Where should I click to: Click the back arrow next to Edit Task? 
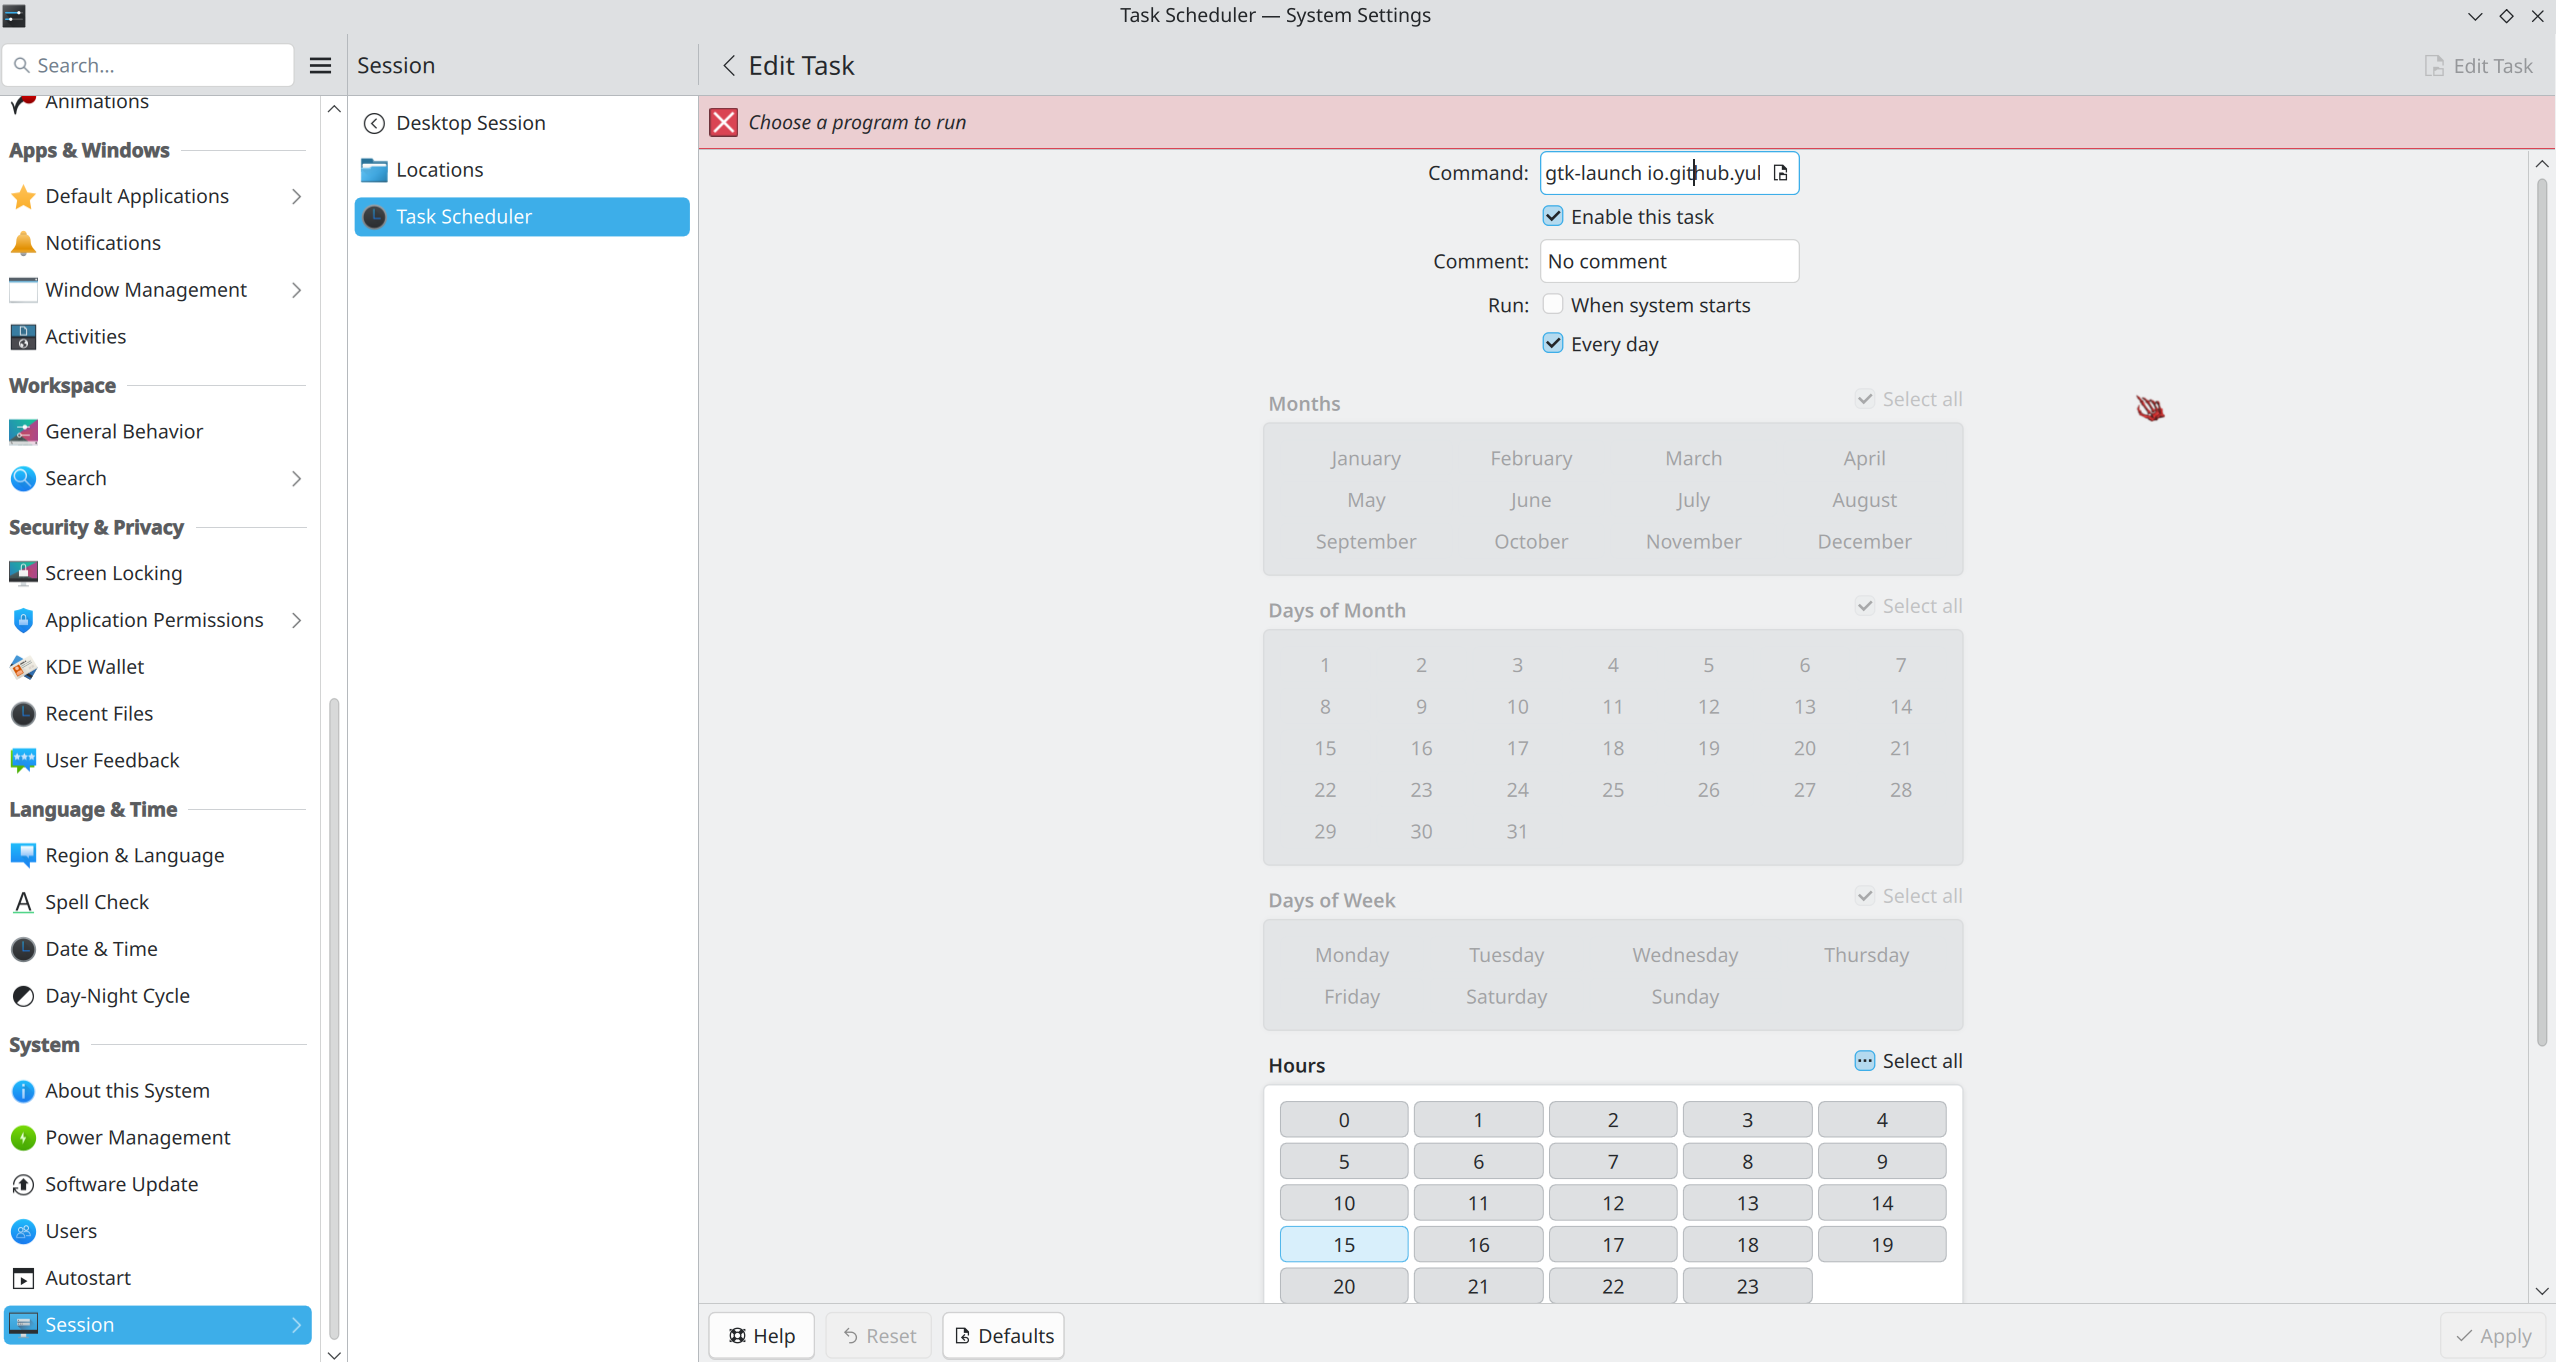(729, 65)
